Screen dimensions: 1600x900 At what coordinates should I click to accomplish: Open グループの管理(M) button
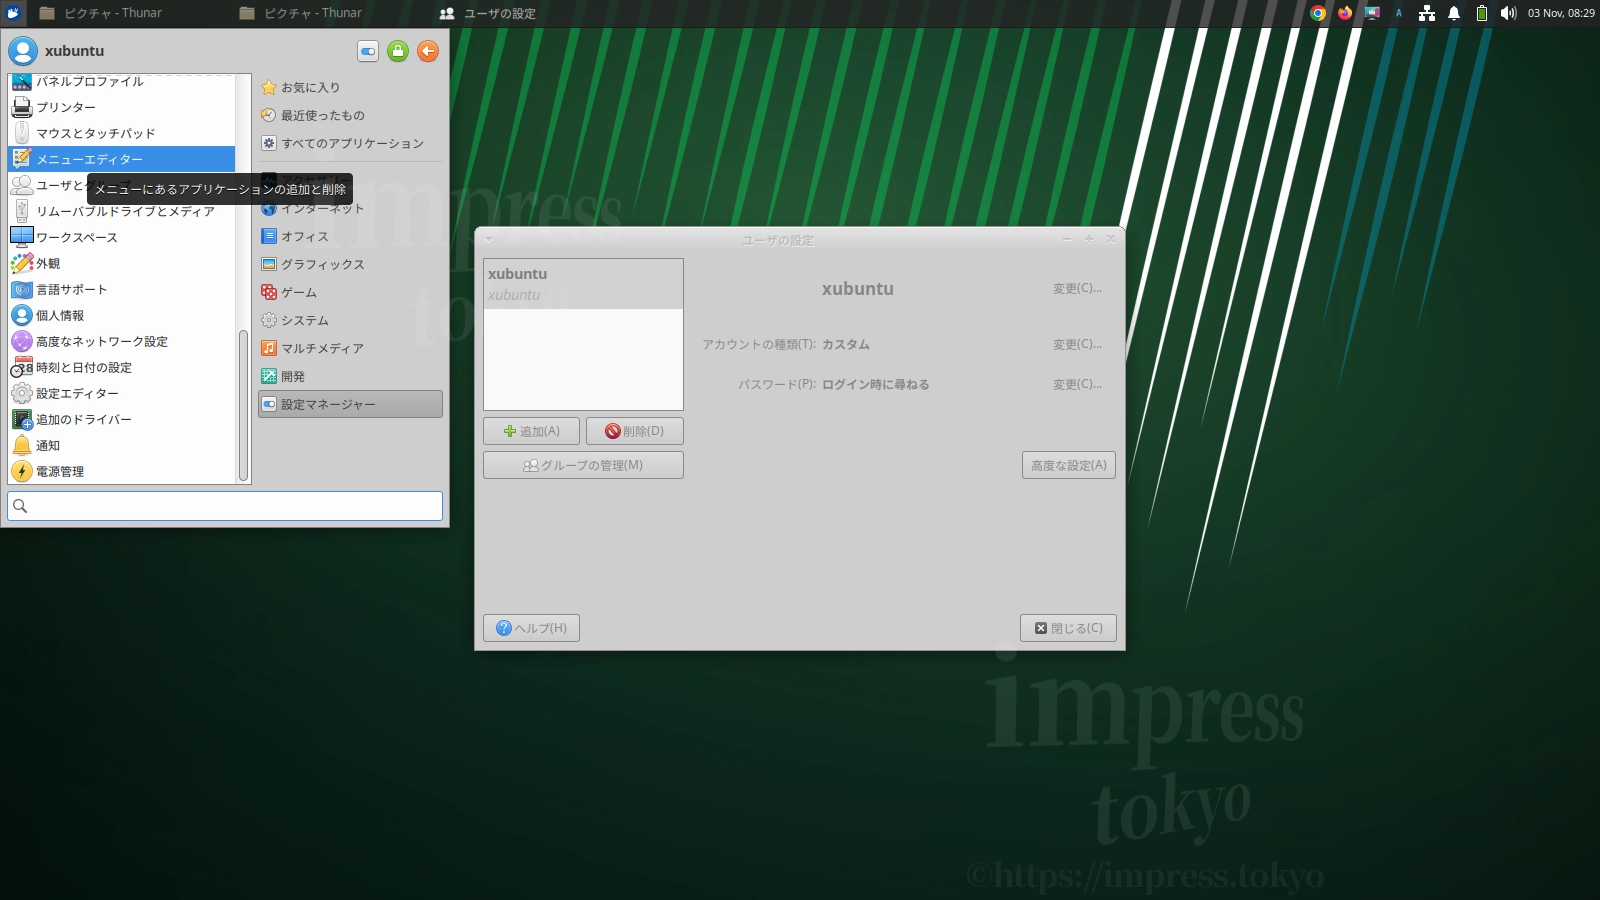pyautogui.click(x=583, y=465)
